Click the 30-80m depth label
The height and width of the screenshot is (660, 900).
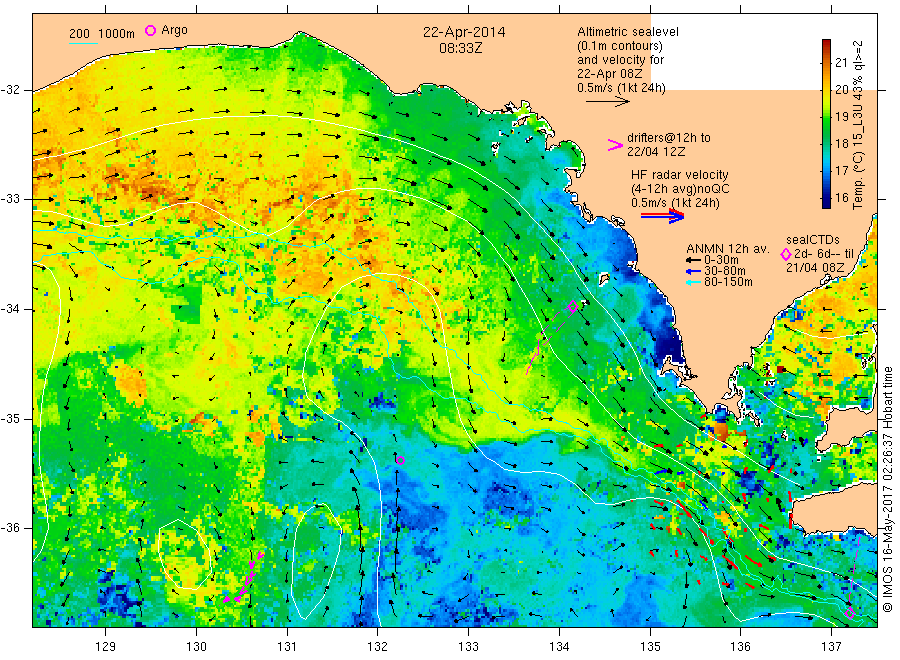point(724,271)
